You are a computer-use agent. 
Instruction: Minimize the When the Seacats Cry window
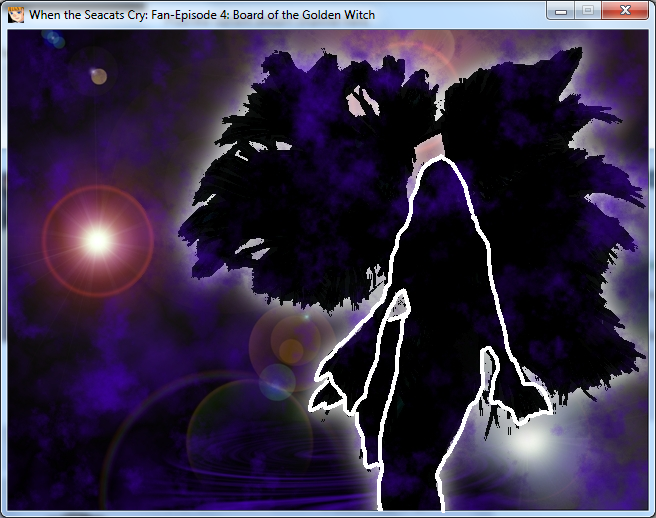[x=561, y=10]
